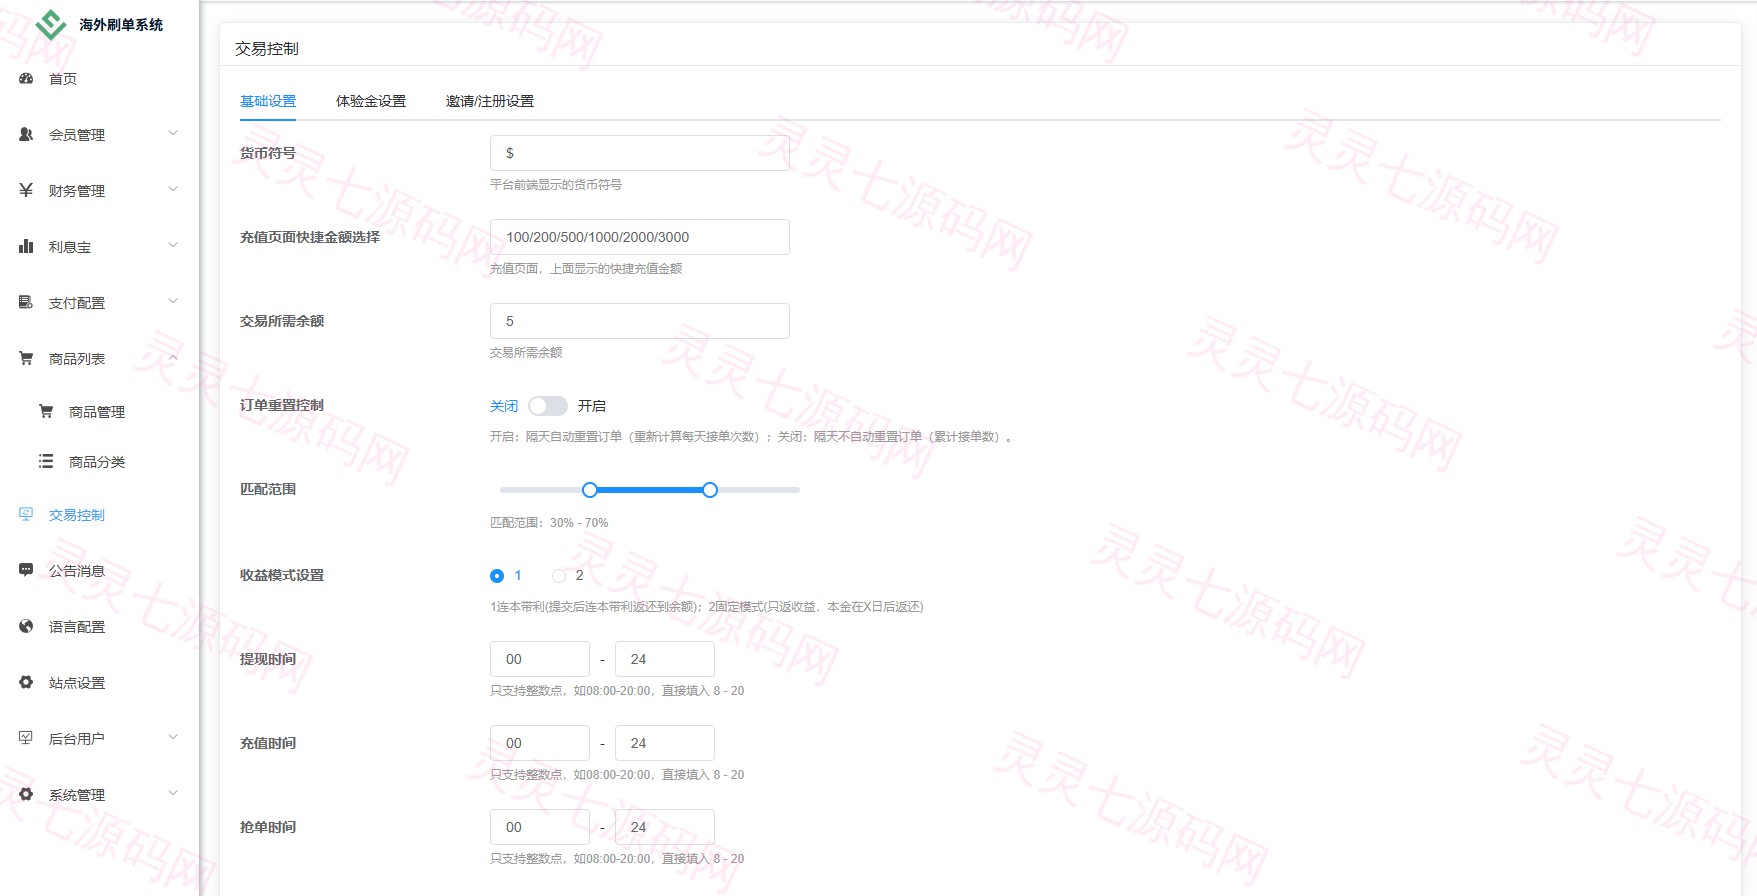Viewport: 1757px width, 896px height.
Task: Click the 首页 dashboard icon
Action: click(26, 78)
